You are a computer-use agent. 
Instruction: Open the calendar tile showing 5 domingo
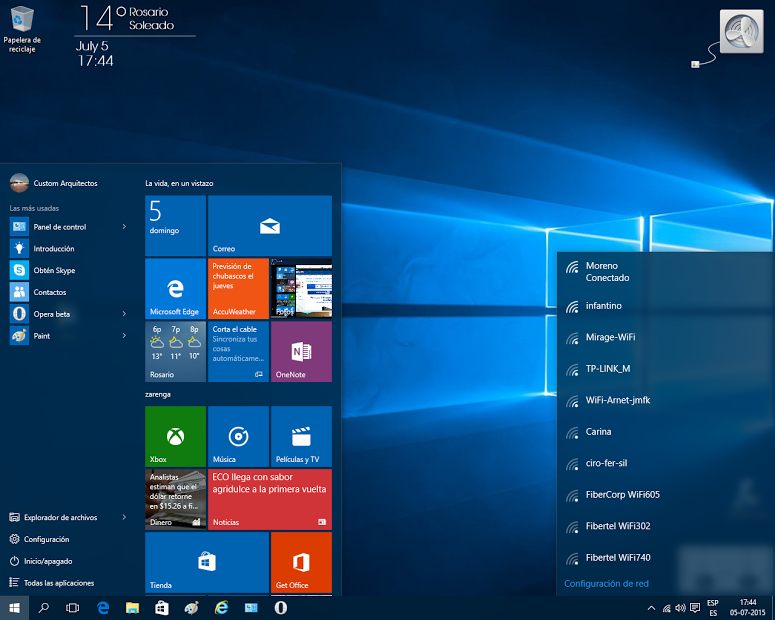pyautogui.click(x=175, y=225)
